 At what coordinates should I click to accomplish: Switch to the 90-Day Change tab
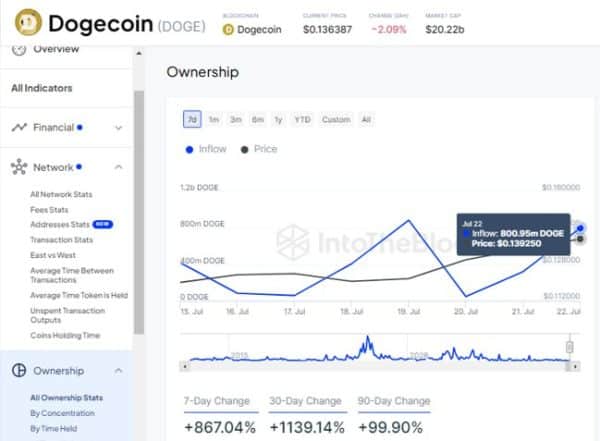coord(394,401)
